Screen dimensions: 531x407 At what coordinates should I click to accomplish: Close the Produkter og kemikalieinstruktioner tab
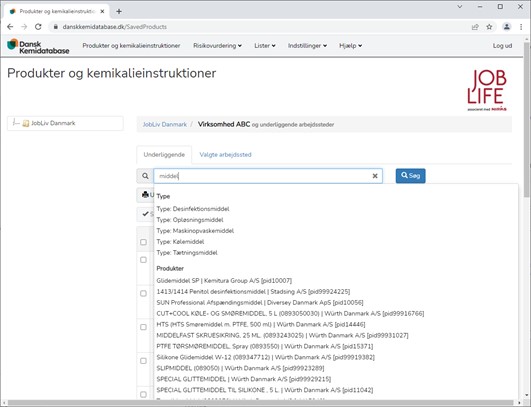point(102,11)
